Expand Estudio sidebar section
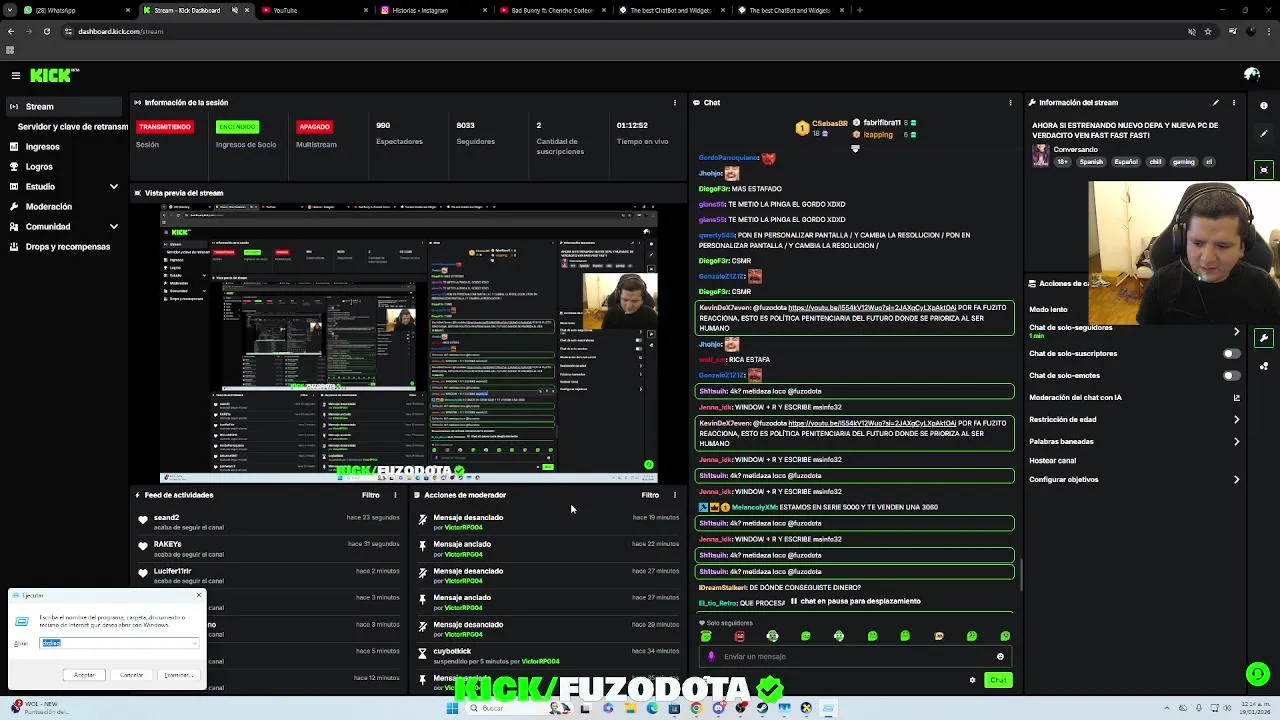This screenshot has width=1280, height=720. pyautogui.click(x=113, y=186)
